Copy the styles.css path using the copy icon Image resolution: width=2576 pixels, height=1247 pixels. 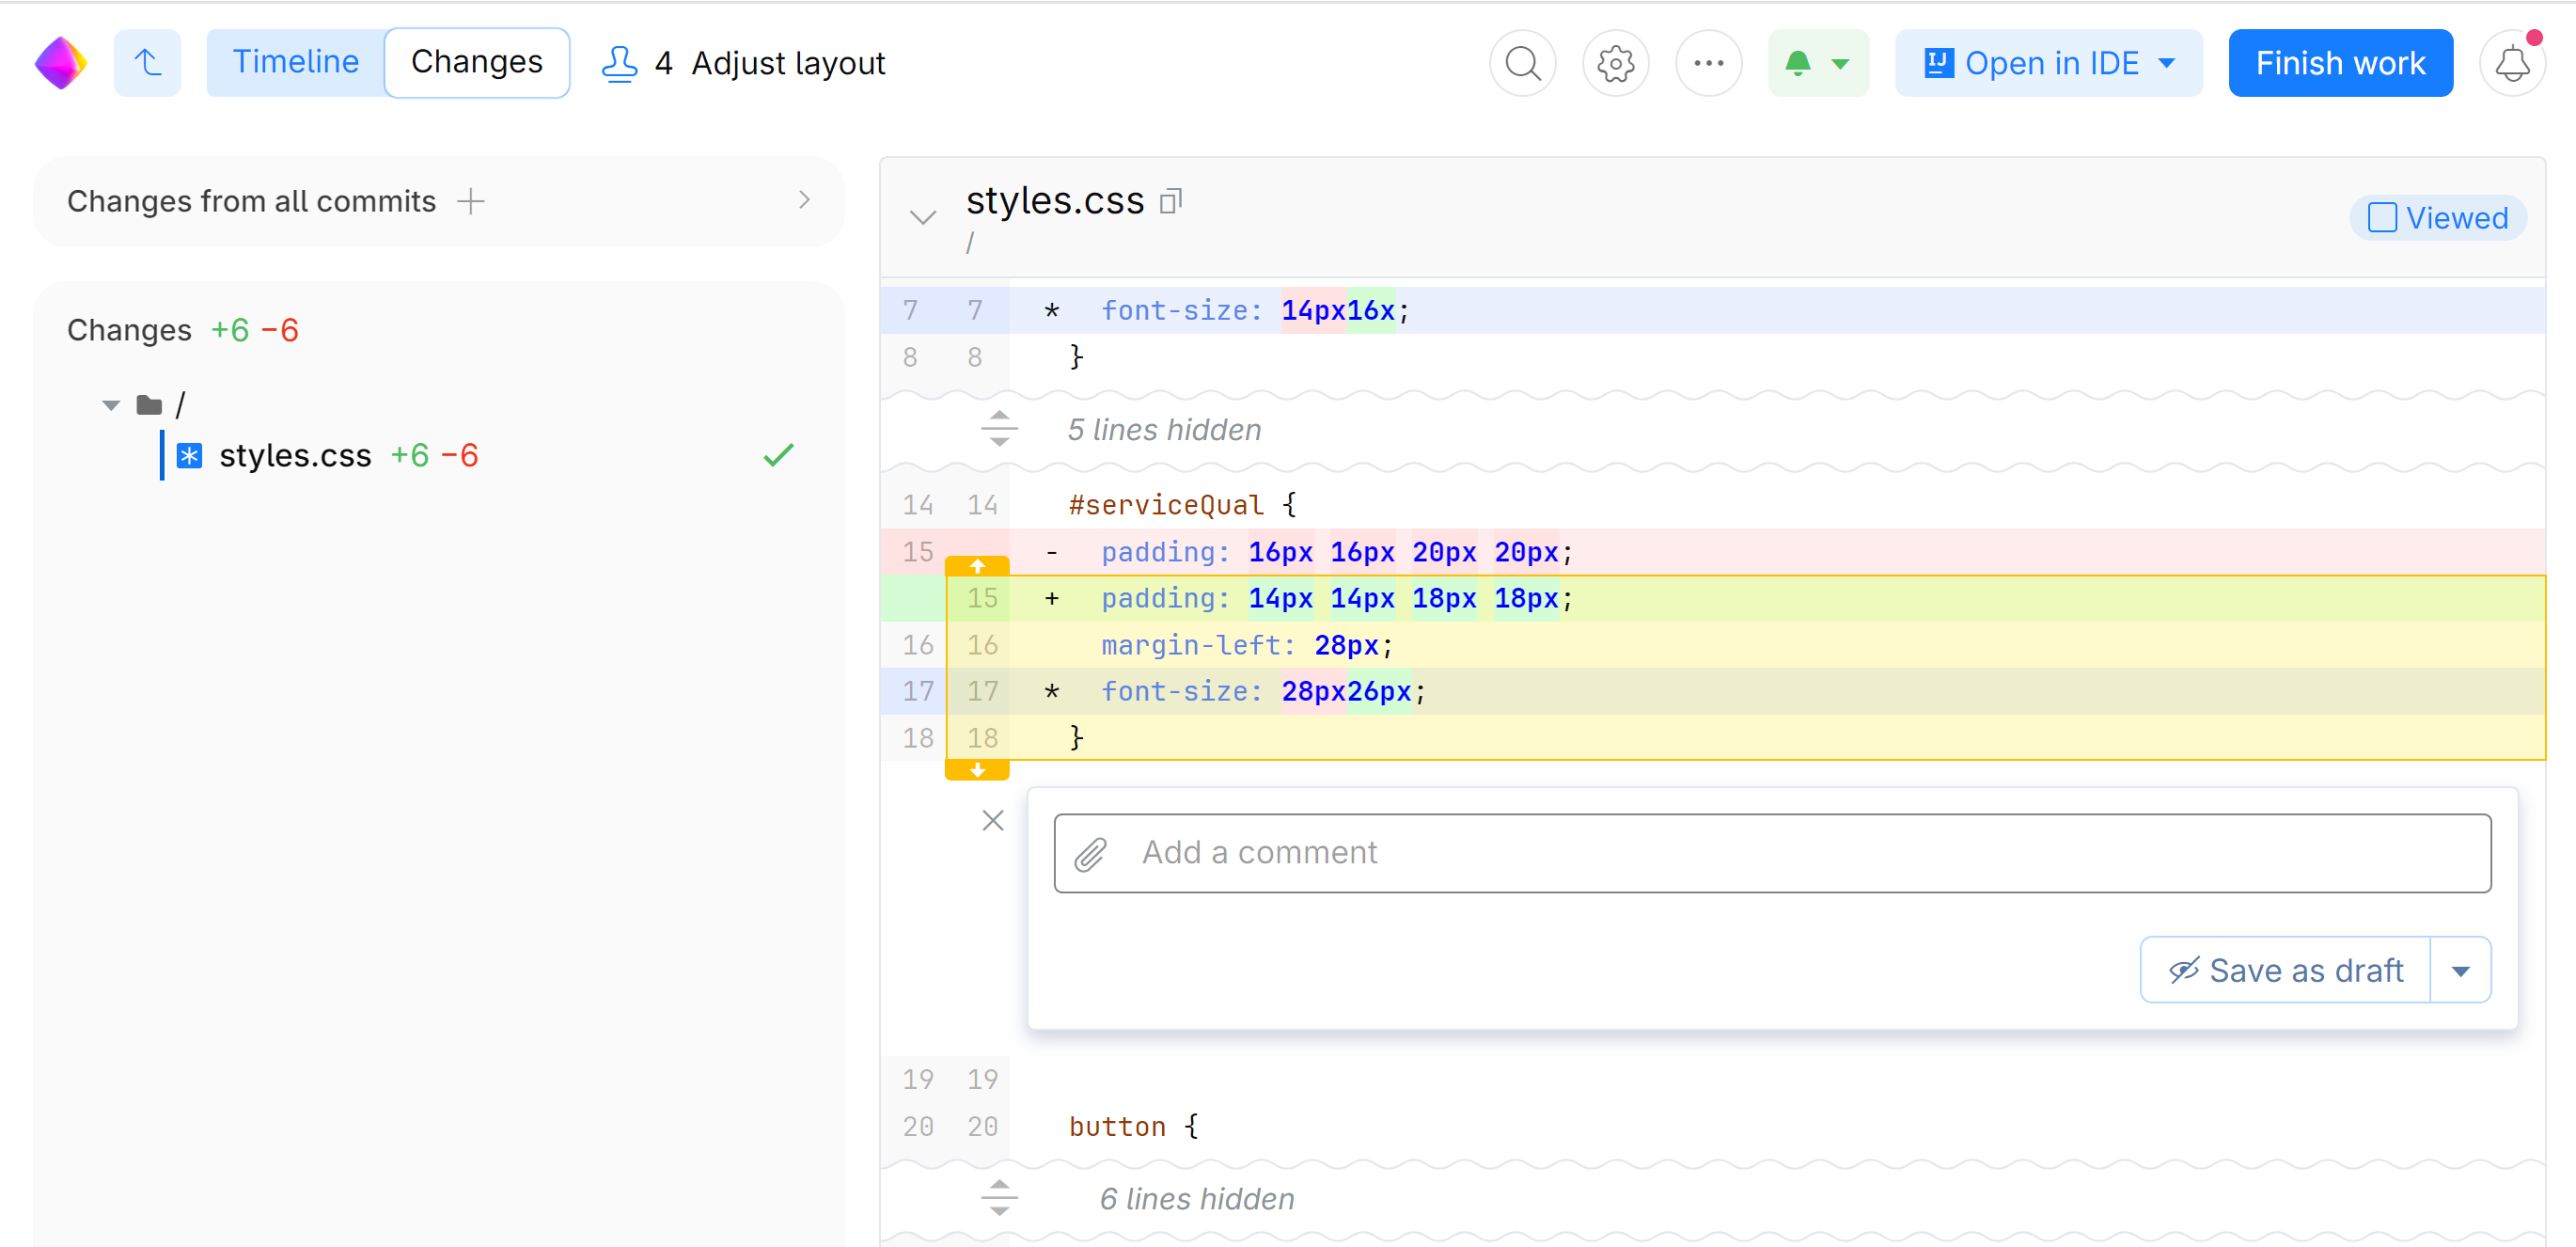pyautogui.click(x=1170, y=201)
